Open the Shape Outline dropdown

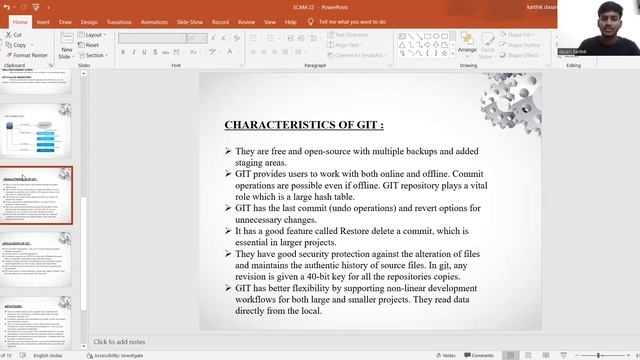pos(522,45)
